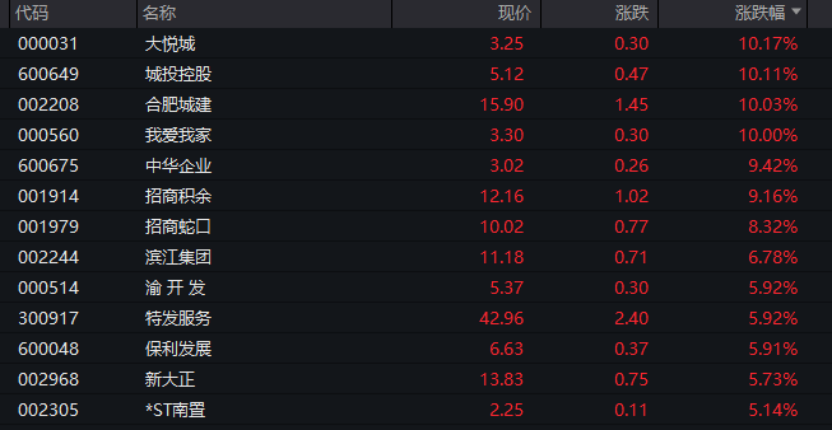Click the *ST南置 stock name

tap(176, 410)
